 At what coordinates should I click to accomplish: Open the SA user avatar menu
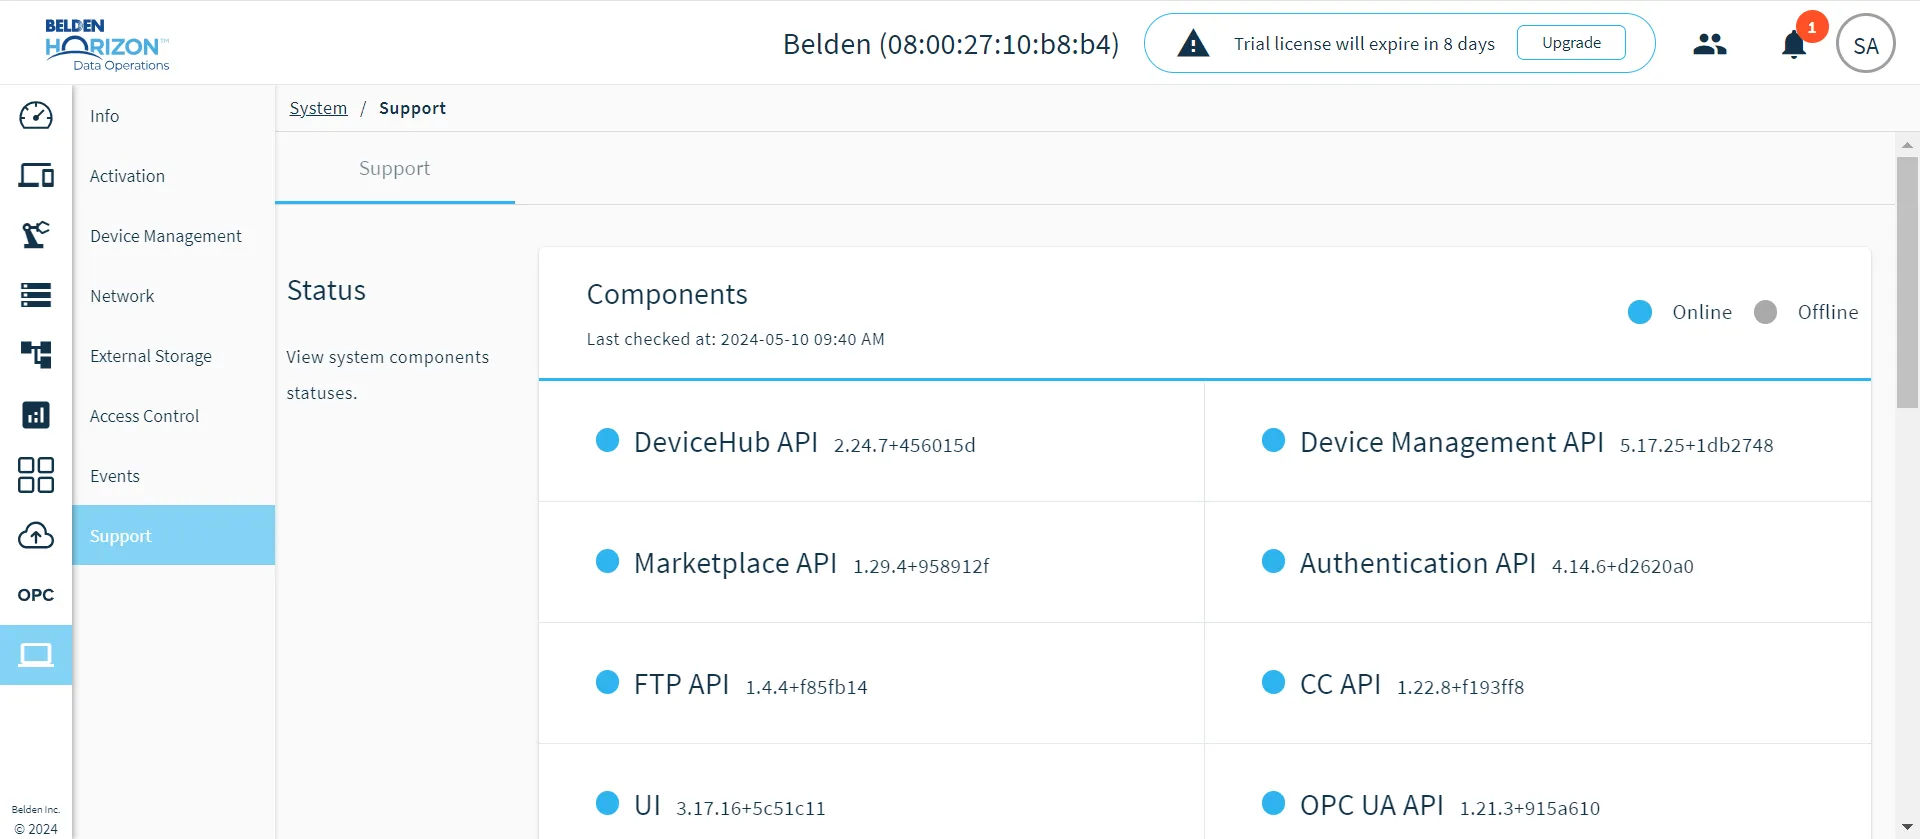[x=1866, y=44]
